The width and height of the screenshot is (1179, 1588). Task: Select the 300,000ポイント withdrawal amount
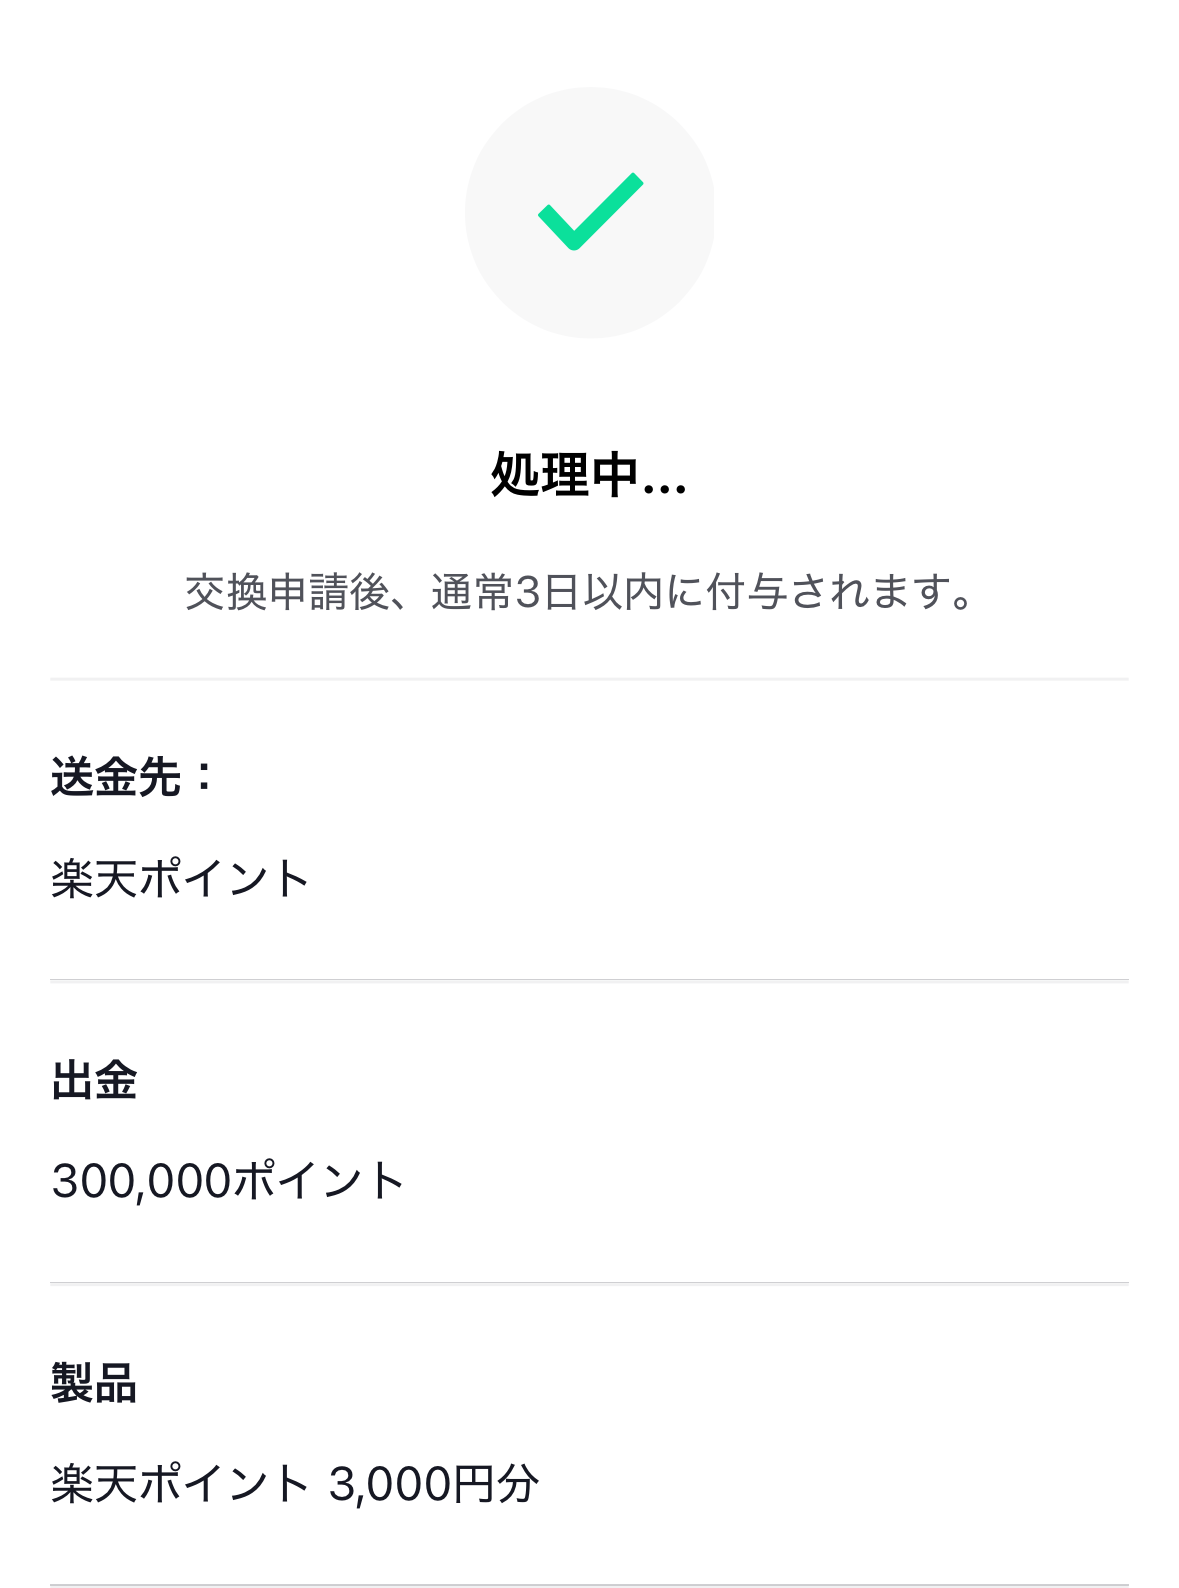(x=228, y=1181)
